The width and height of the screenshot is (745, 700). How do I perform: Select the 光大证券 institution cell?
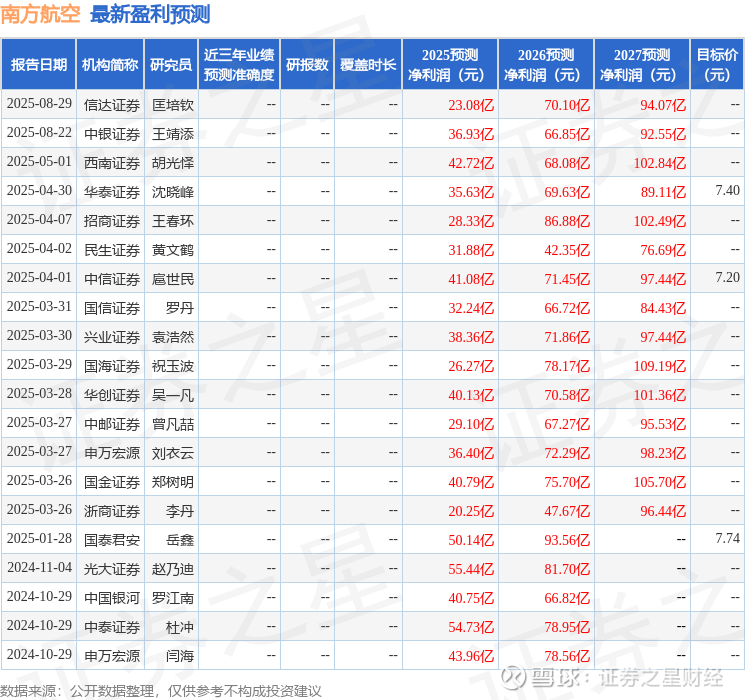point(112,568)
